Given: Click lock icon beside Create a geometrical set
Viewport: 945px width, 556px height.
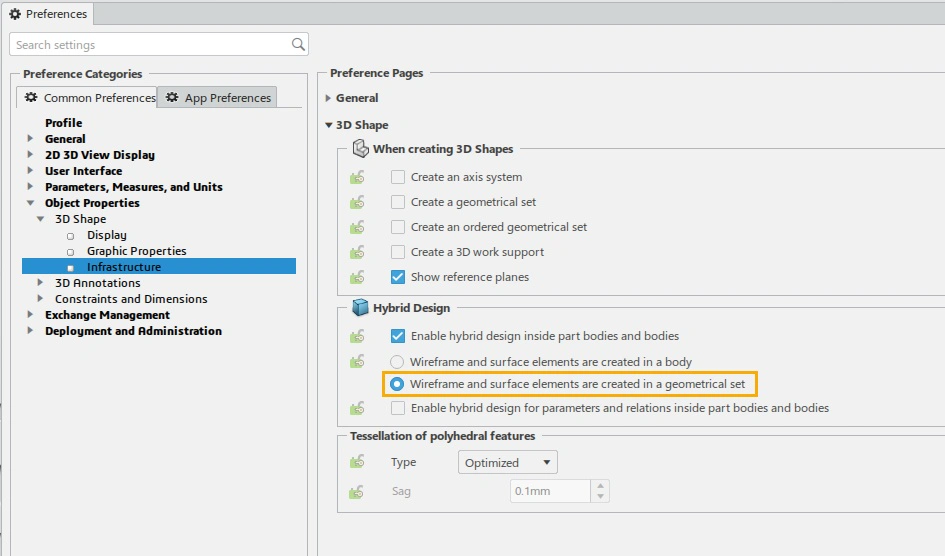Looking at the screenshot, I should (357, 202).
